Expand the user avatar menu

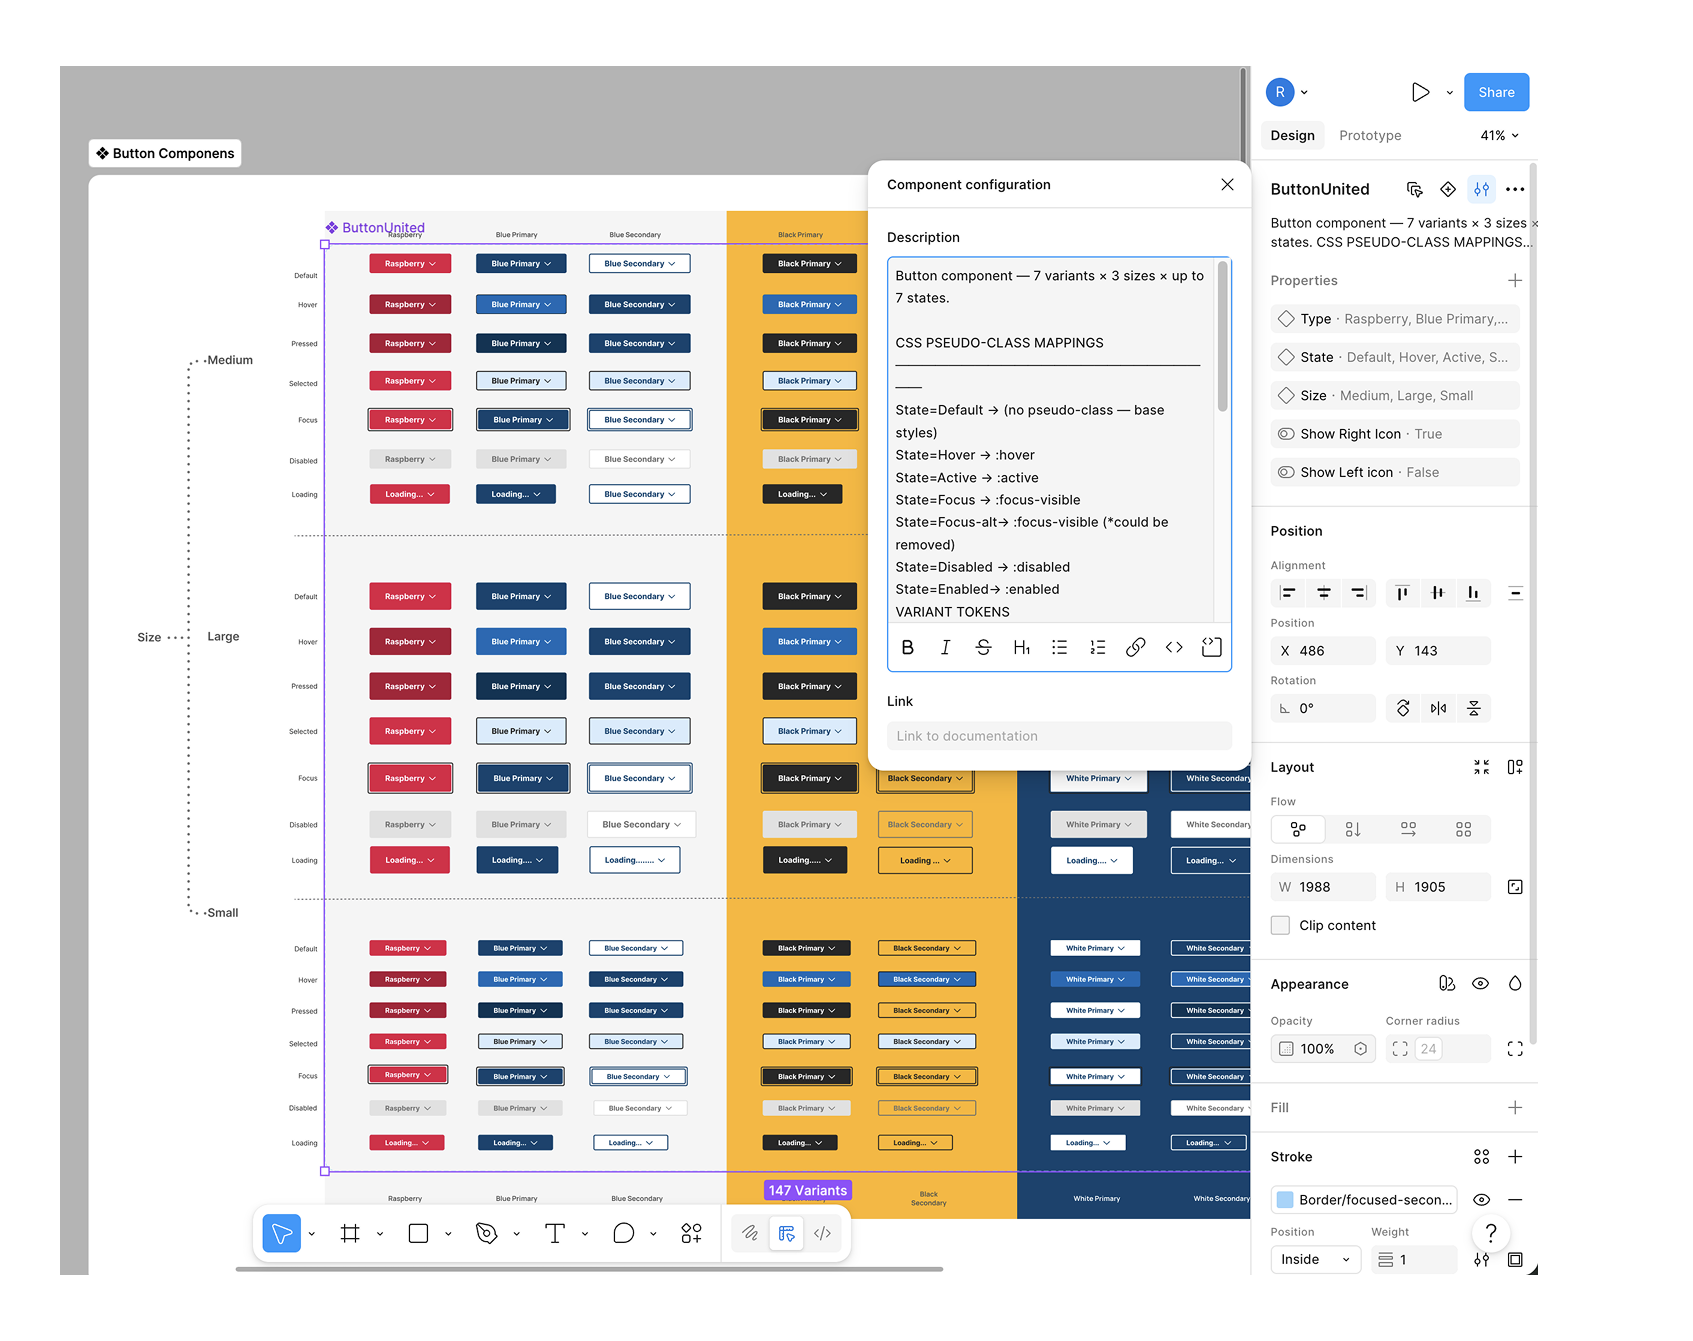click(1287, 92)
